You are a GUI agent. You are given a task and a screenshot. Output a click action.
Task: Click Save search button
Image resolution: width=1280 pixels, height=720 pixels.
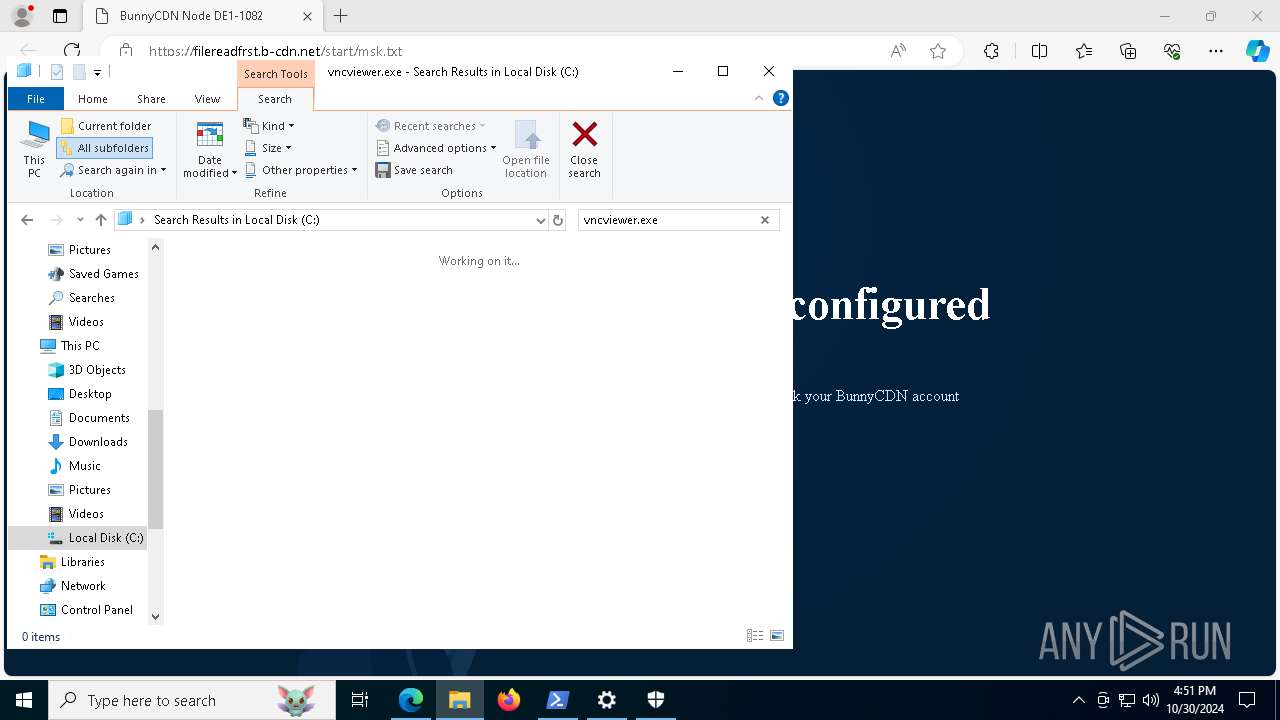414,170
